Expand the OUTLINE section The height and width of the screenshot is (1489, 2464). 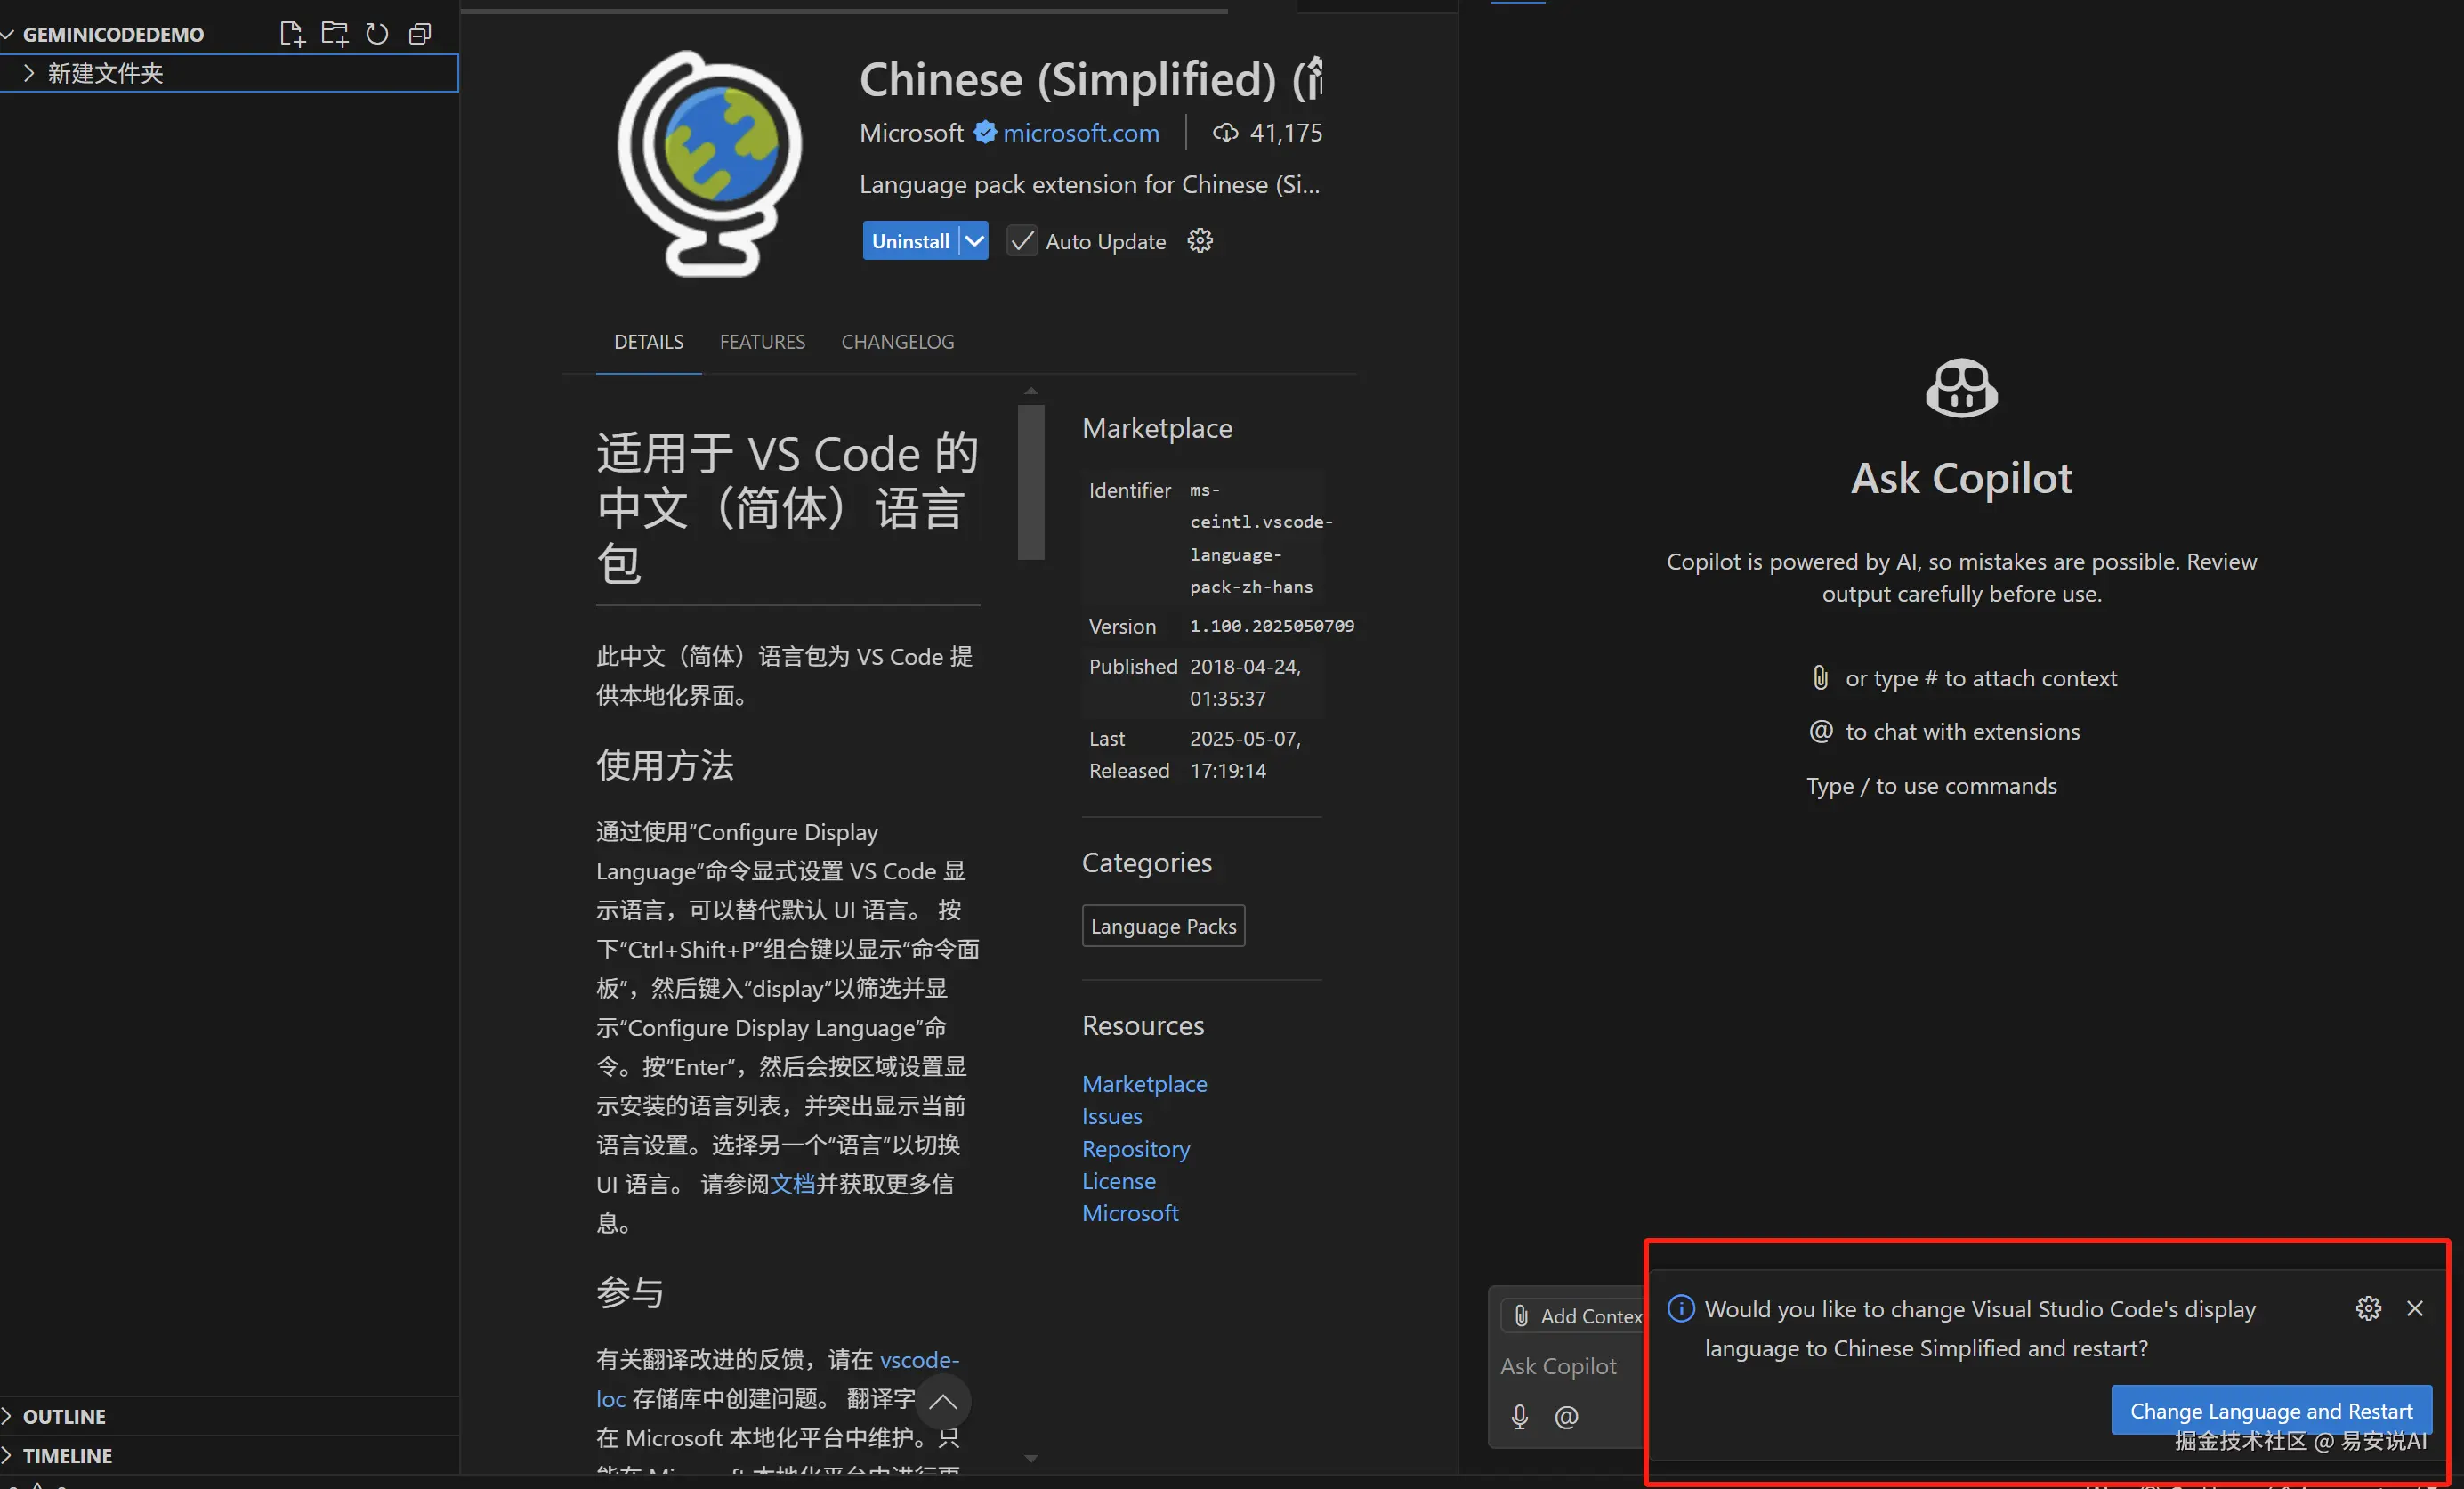tap(64, 1416)
